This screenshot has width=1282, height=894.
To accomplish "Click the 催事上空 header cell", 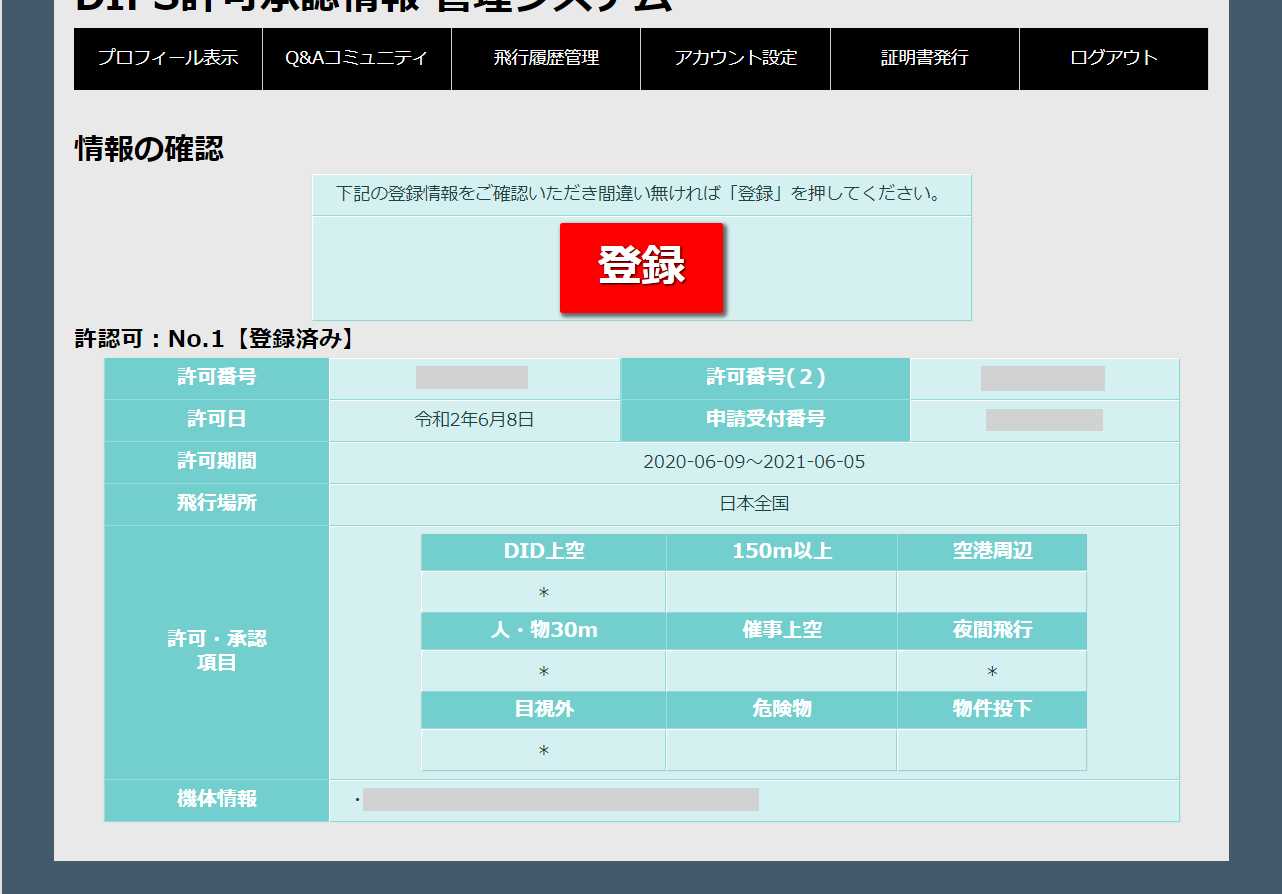I will 781,630.
